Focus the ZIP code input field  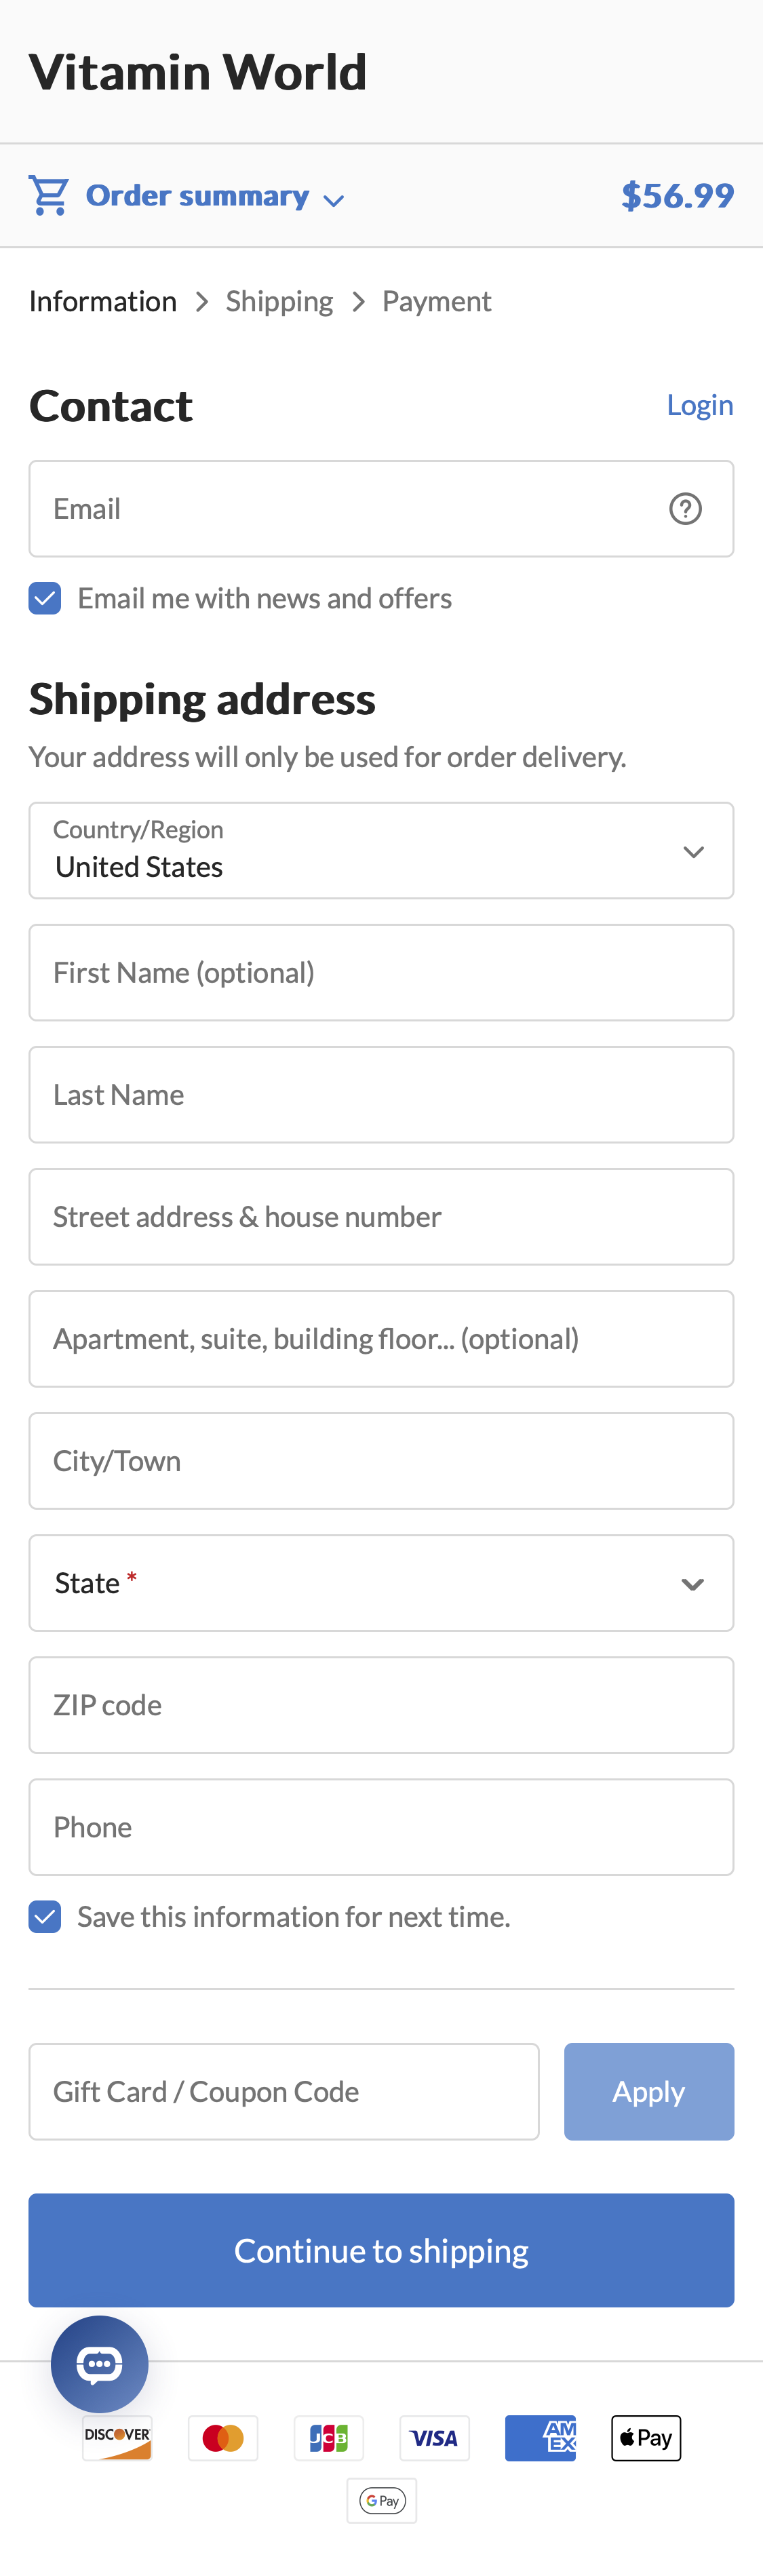point(381,1705)
